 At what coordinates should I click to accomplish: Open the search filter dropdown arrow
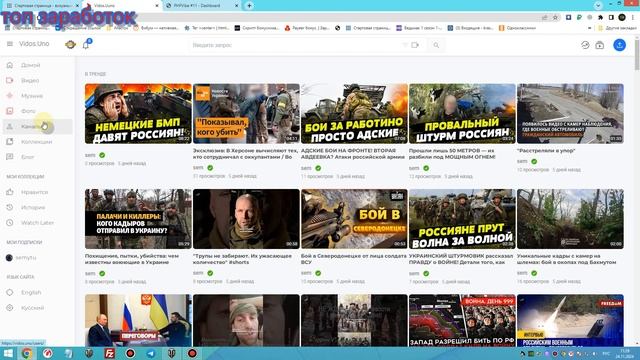405,45
